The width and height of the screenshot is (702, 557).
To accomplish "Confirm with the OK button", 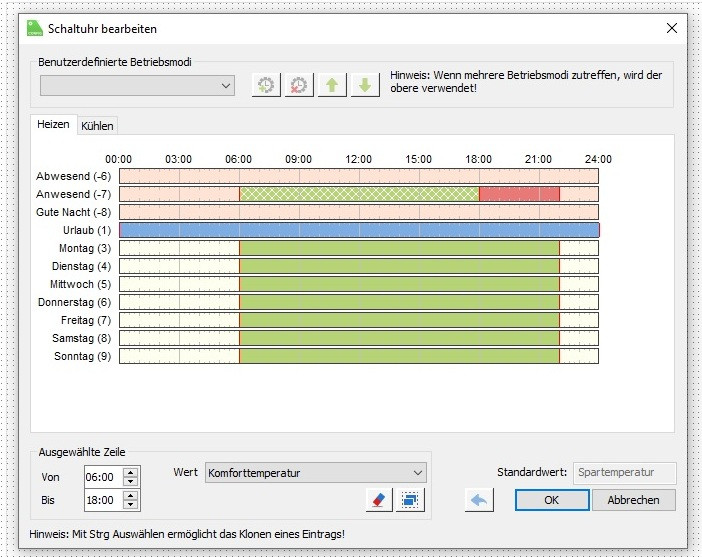I will [x=552, y=500].
